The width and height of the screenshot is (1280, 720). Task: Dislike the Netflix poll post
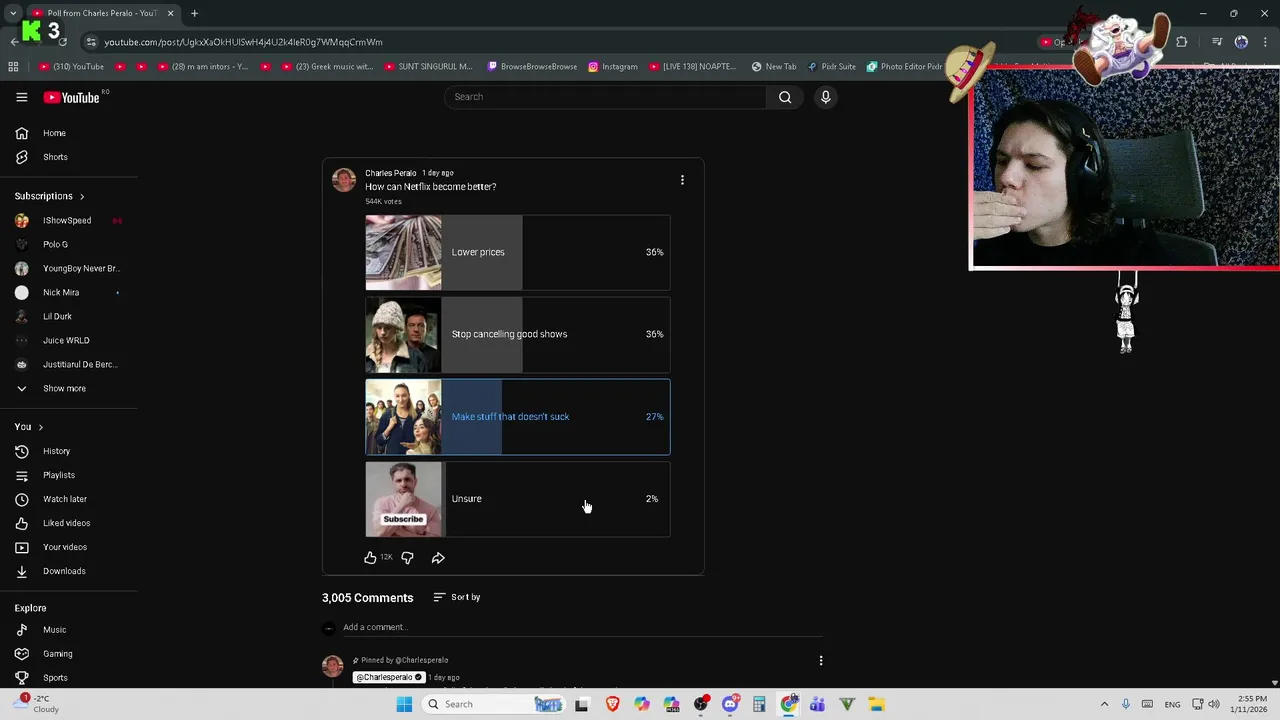pos(407,558)
